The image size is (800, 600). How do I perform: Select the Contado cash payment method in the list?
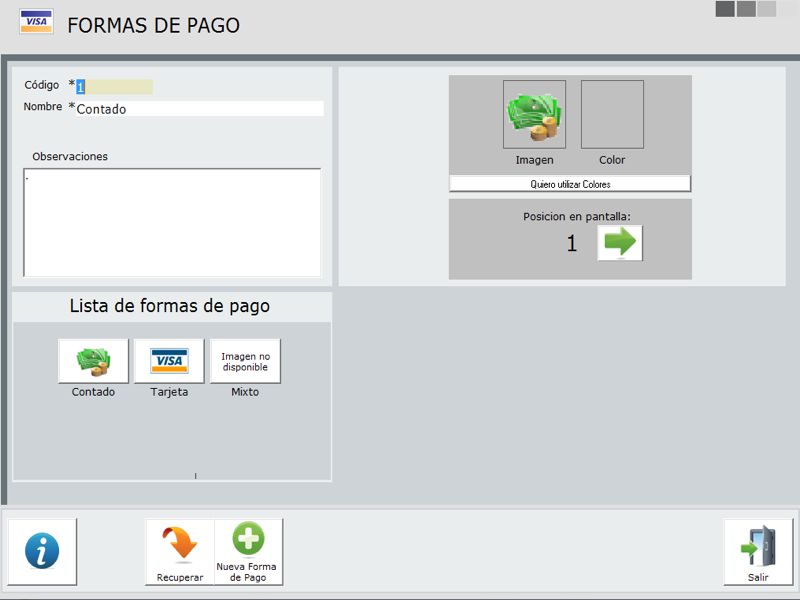[93, 361]
